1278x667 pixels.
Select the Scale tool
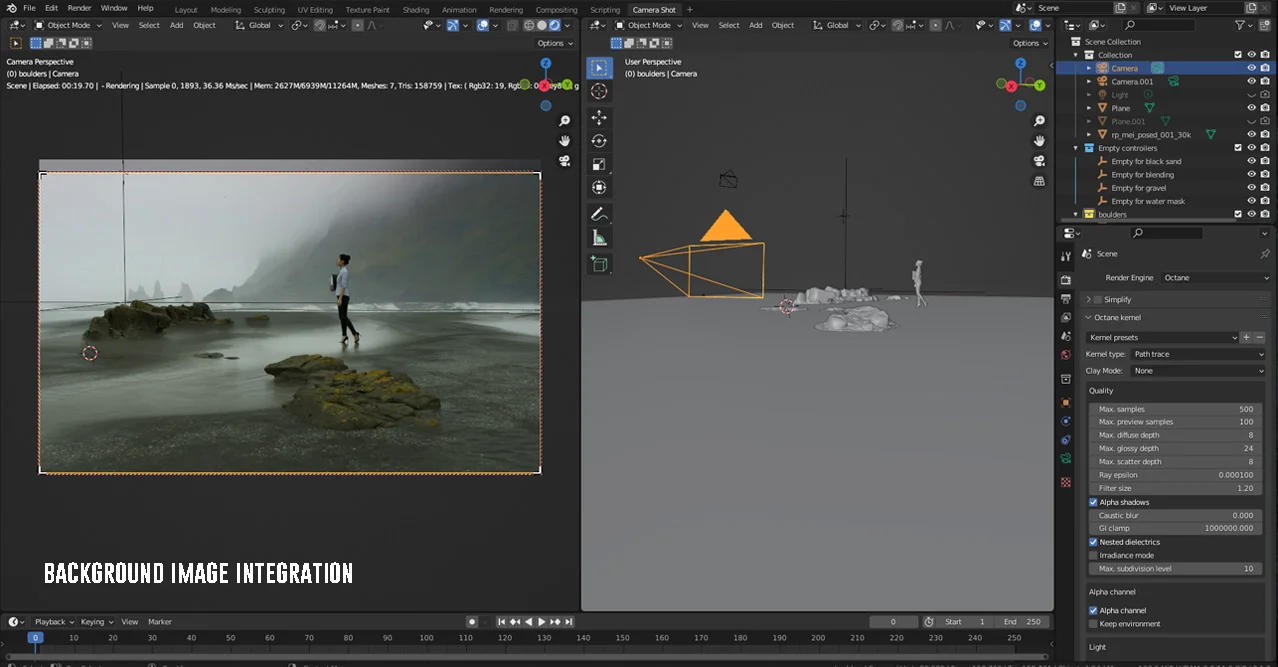pyautogui.click(x=599, y=164)
